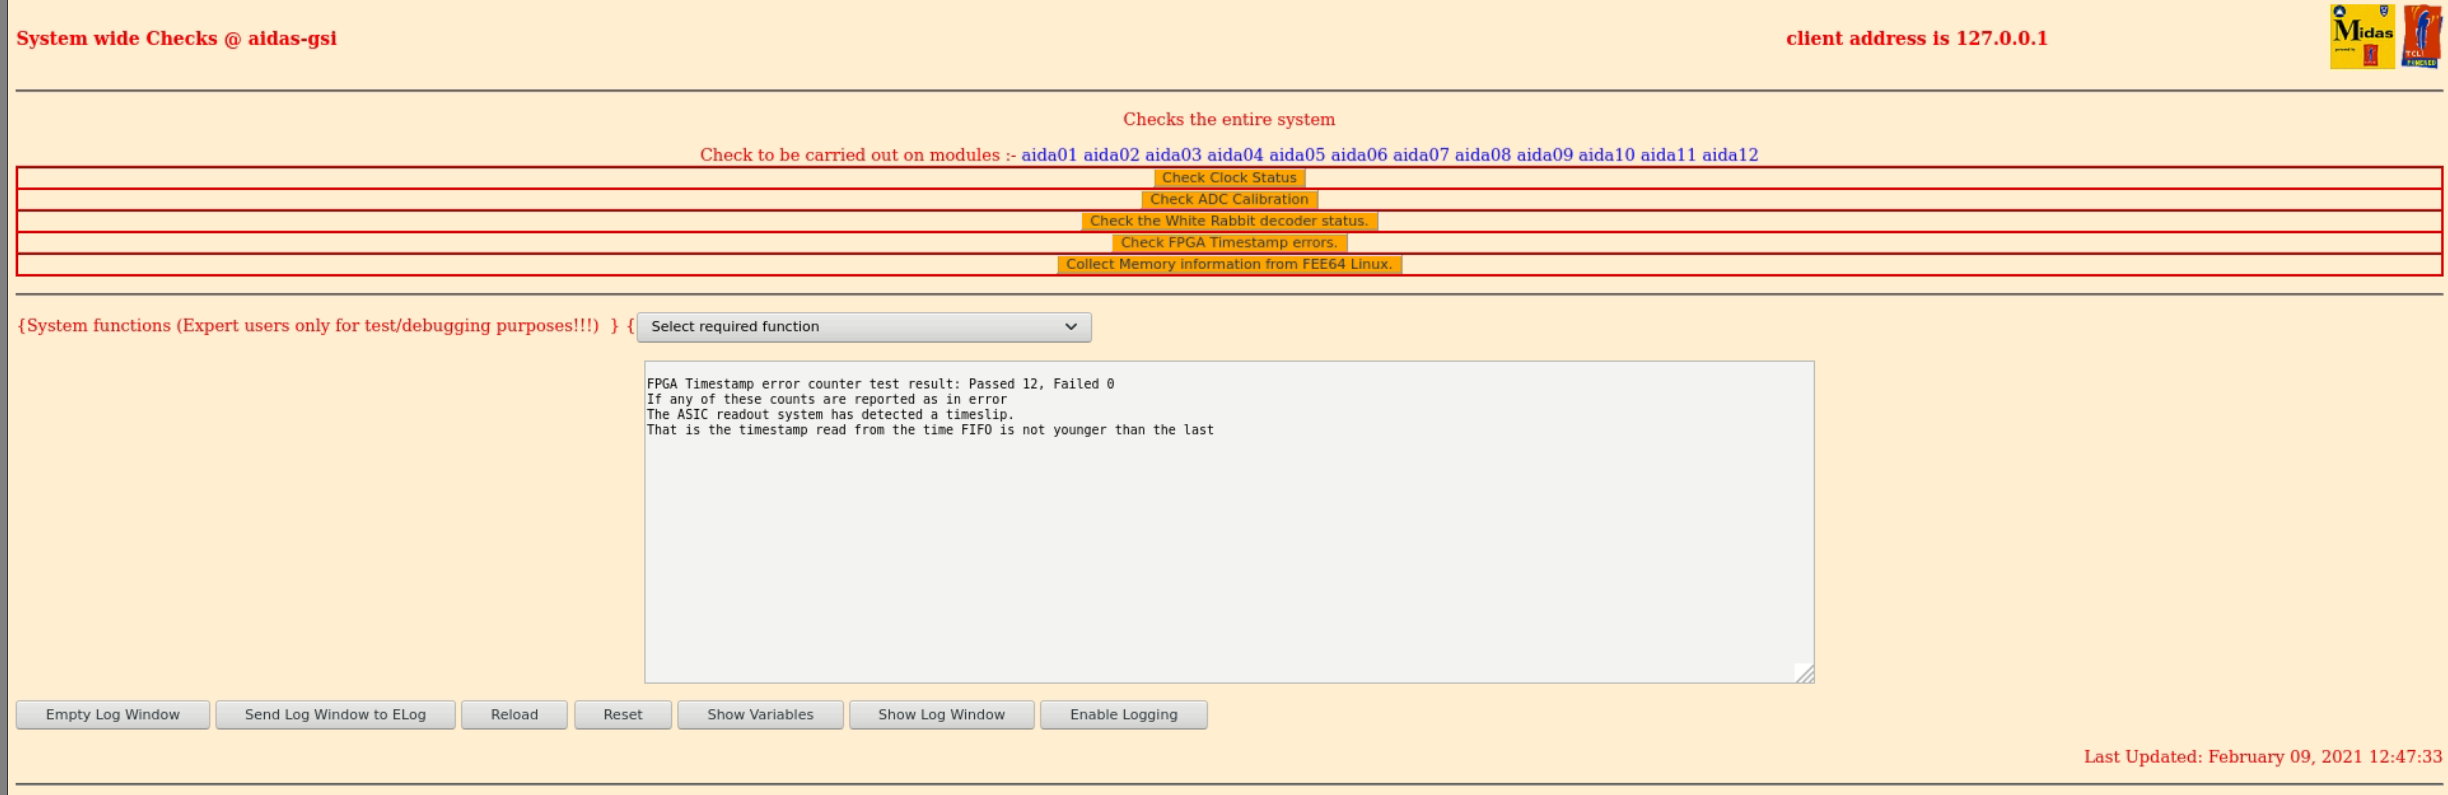The height and width of the screenshot is (795, 2448).
Task: Click the Tcl feather logo icon
Action: [x=2421, y=37]
